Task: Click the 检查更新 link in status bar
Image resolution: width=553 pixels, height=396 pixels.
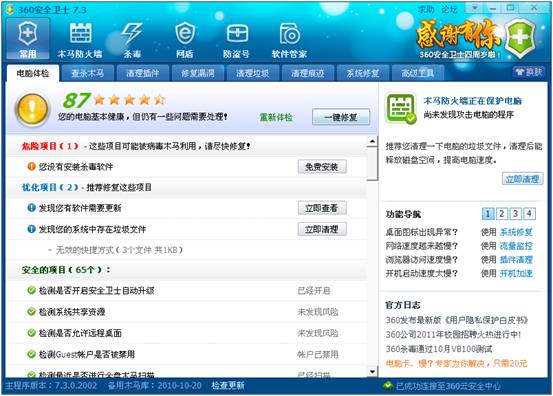Action: click(228, 385)
